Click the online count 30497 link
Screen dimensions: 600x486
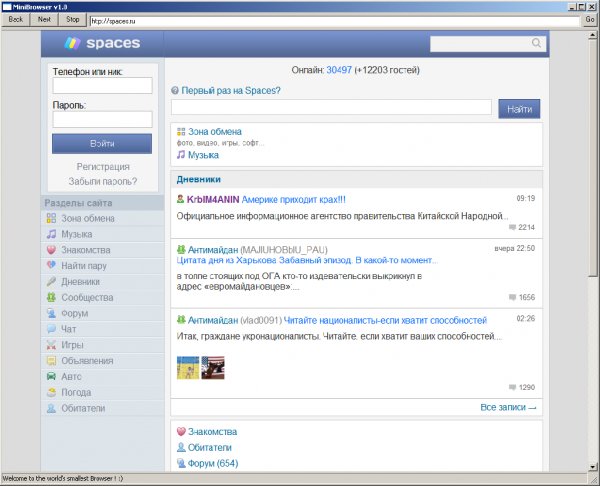coord(339,70)
